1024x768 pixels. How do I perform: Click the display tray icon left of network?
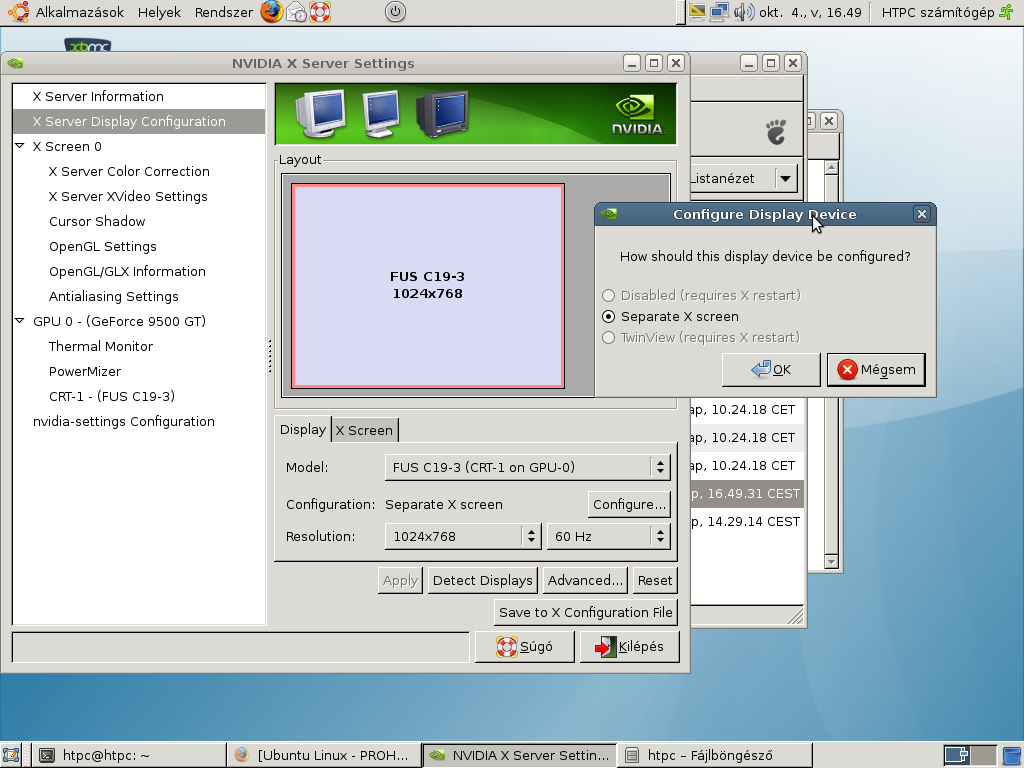click(697, 12)
